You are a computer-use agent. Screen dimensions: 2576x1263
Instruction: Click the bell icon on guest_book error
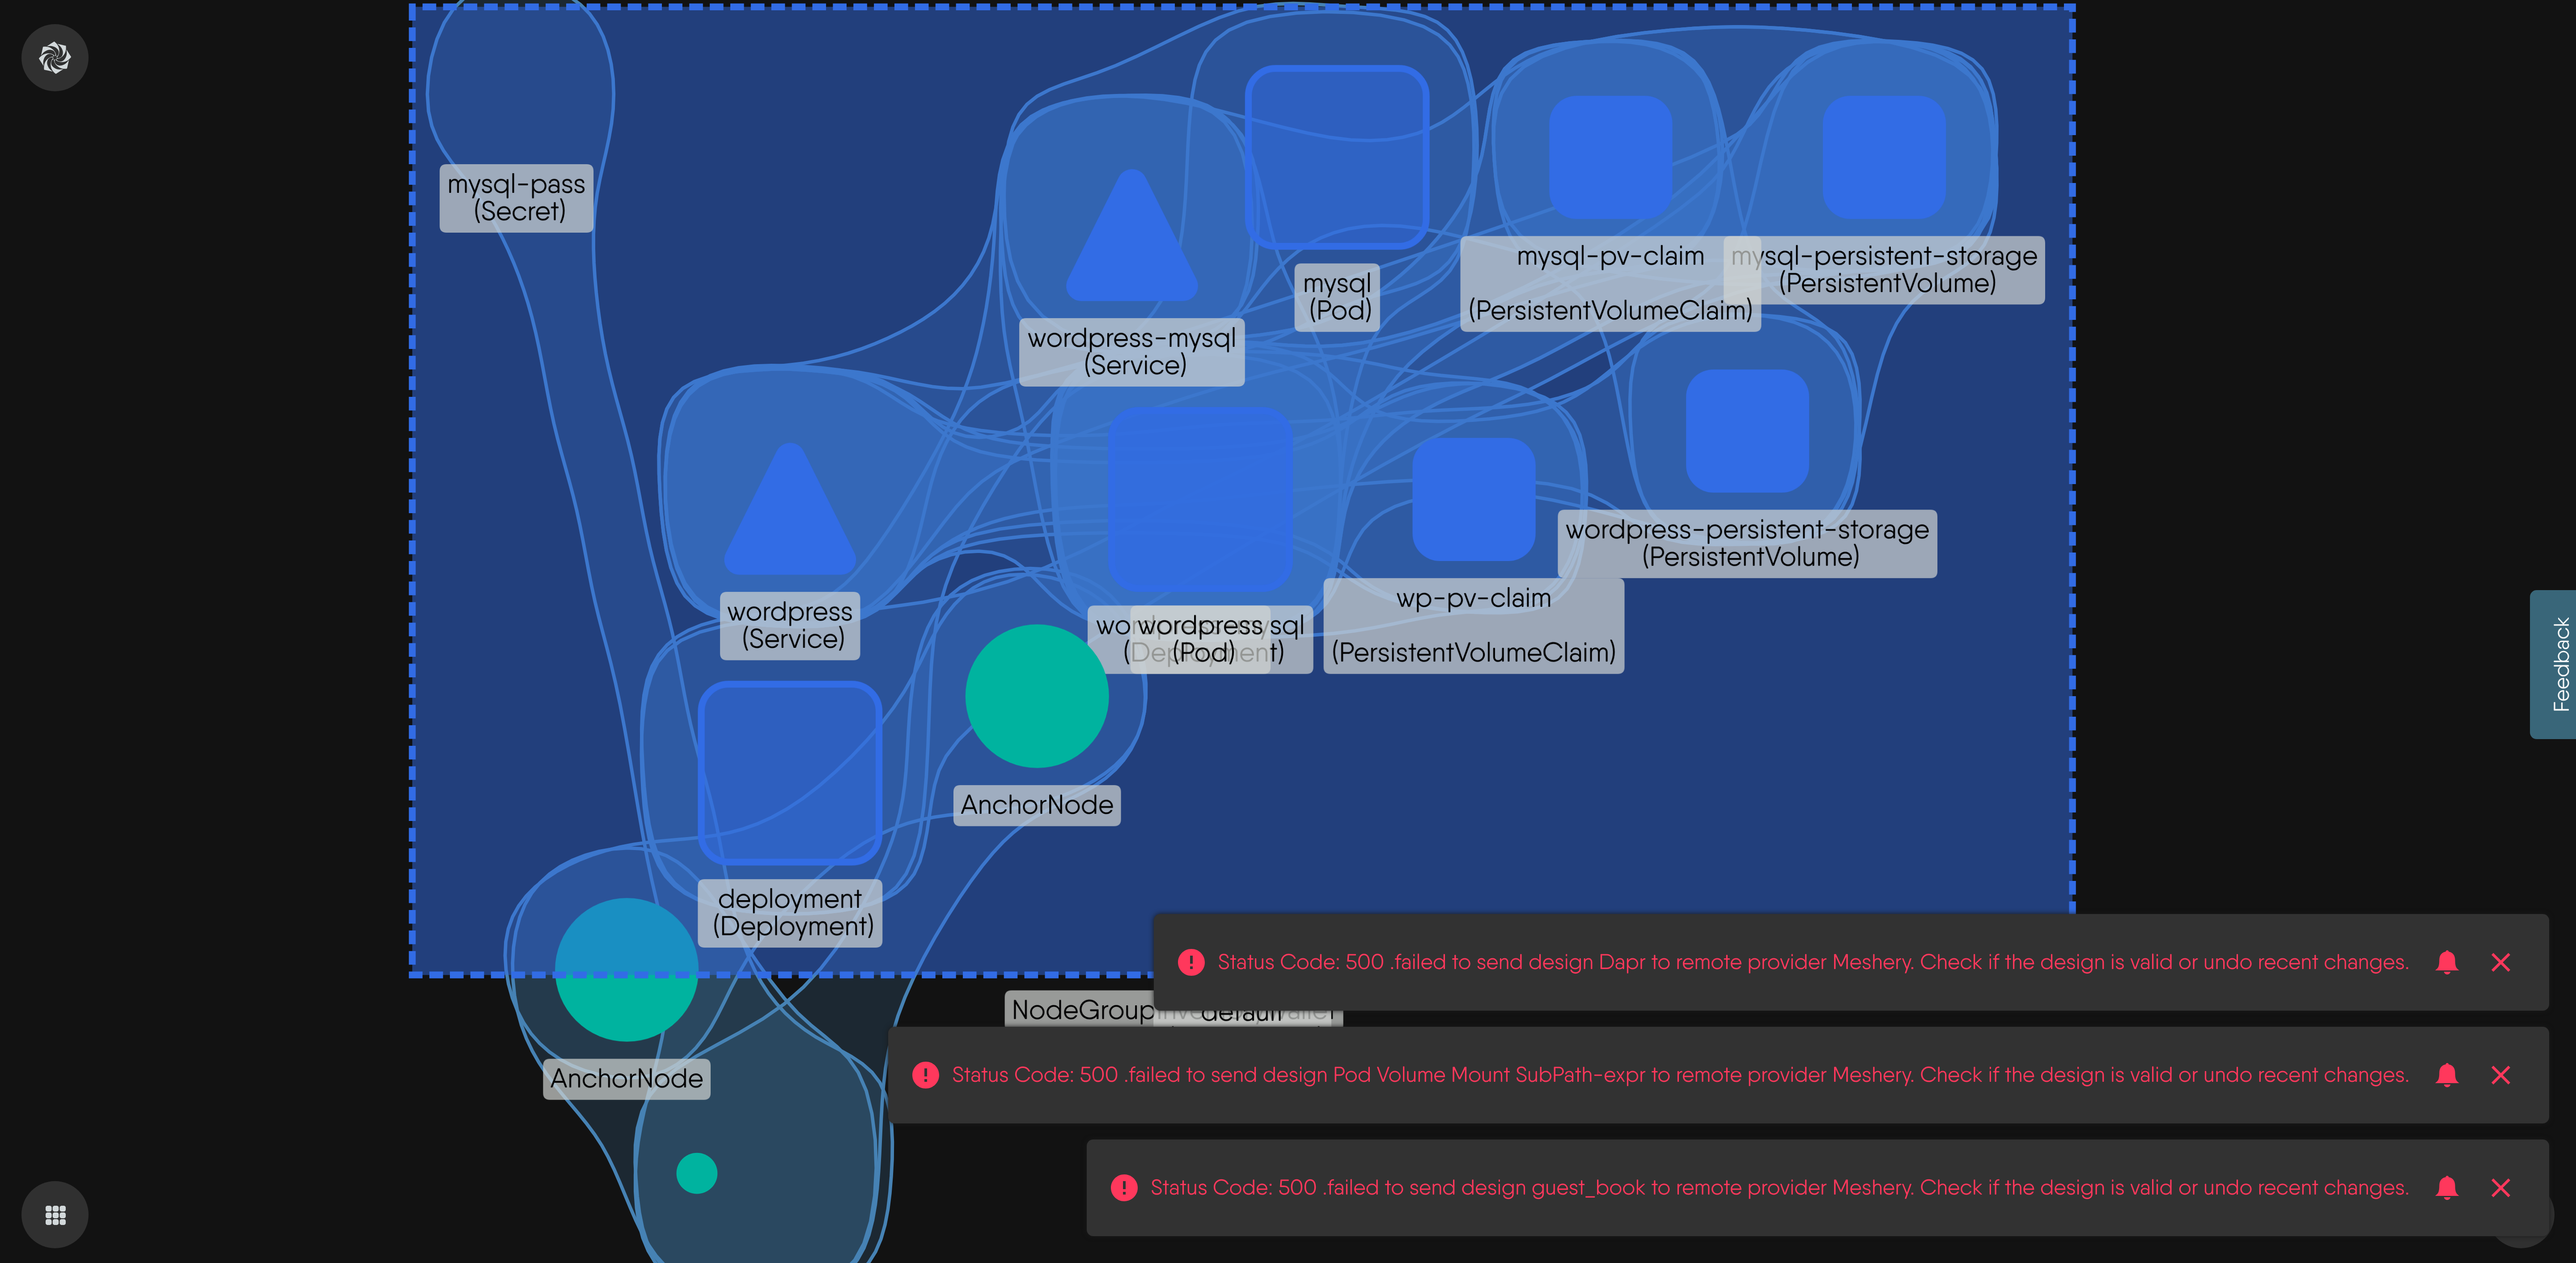pos(2447,1188)
